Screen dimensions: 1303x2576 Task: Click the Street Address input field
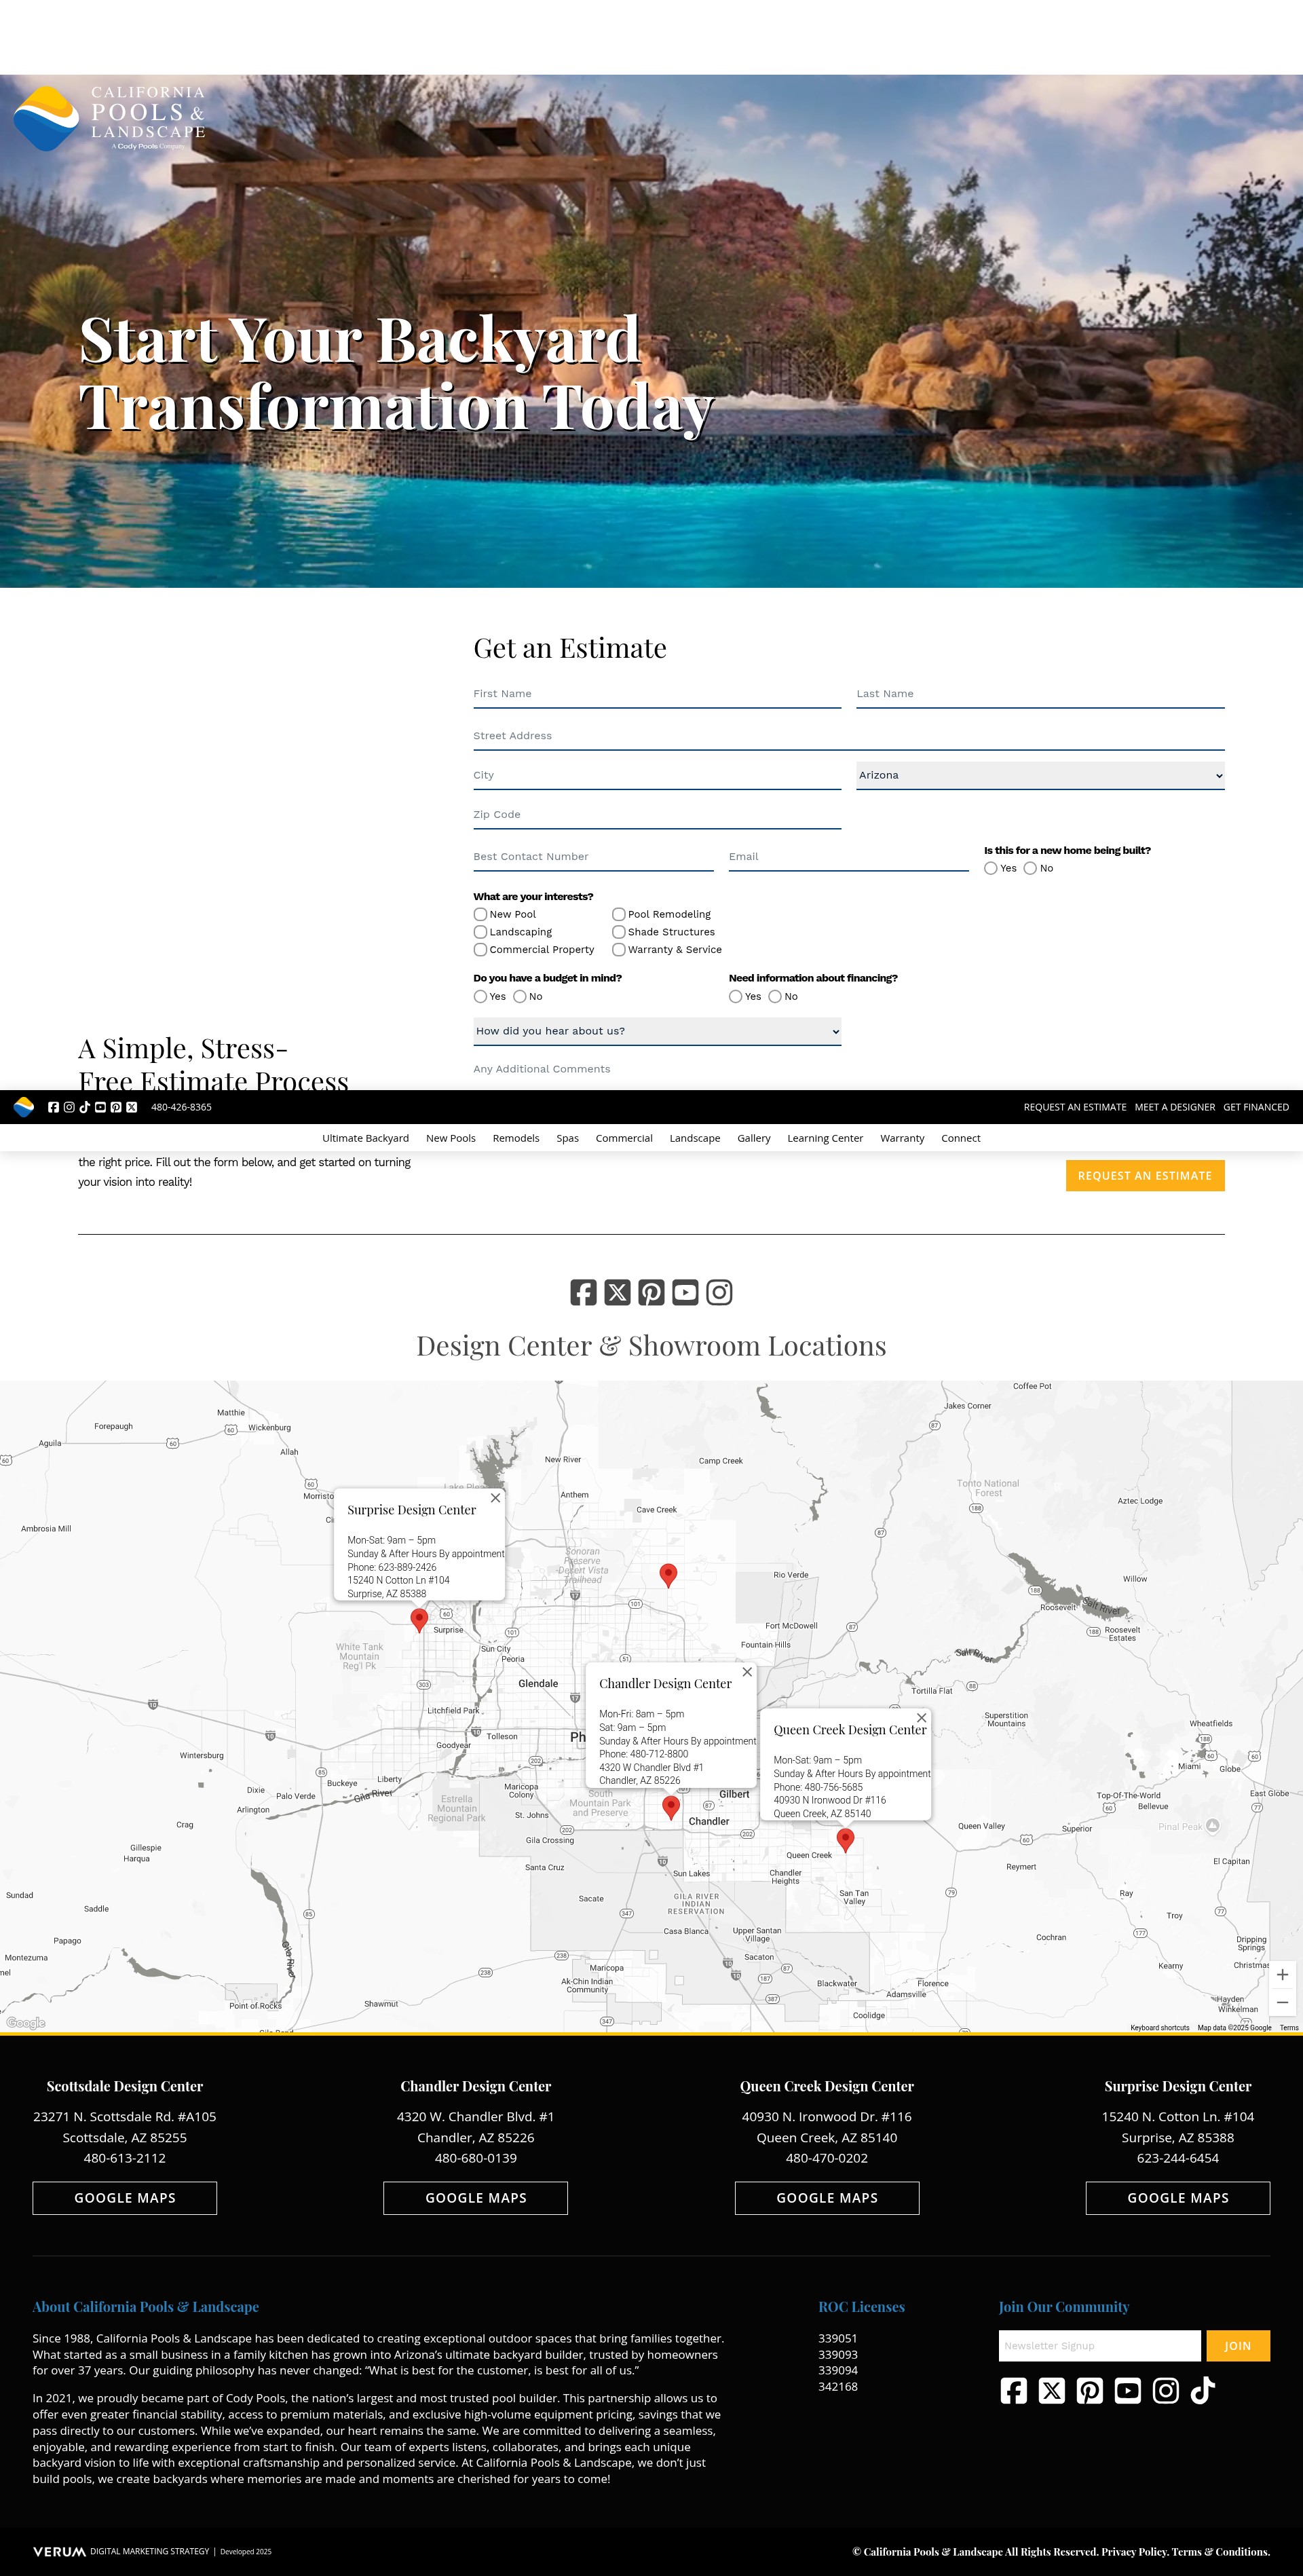[x=849, y=736]
